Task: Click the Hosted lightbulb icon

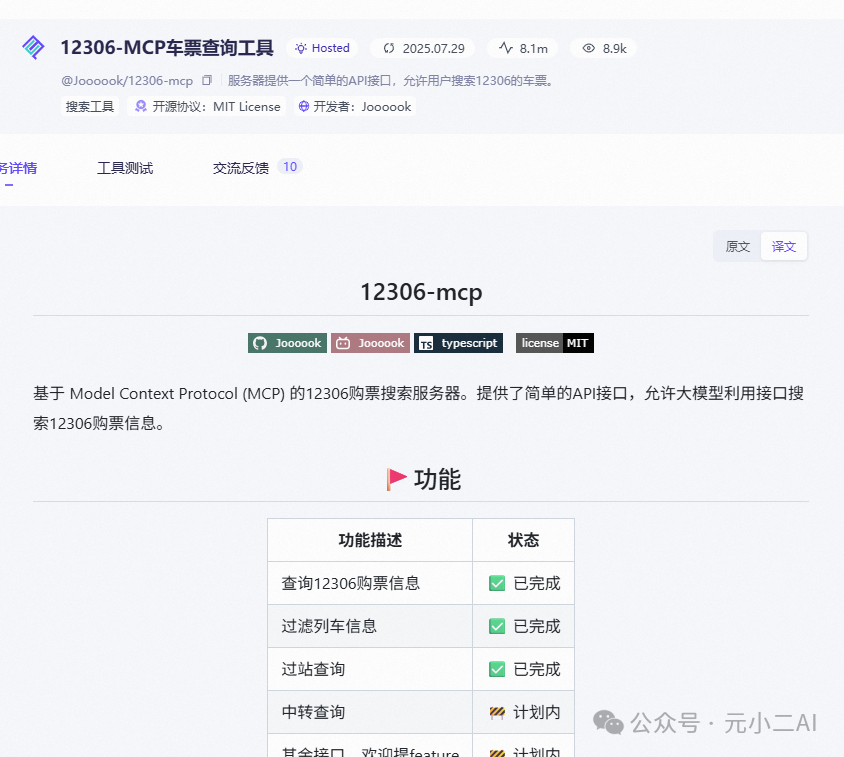Action: (301, 48)
